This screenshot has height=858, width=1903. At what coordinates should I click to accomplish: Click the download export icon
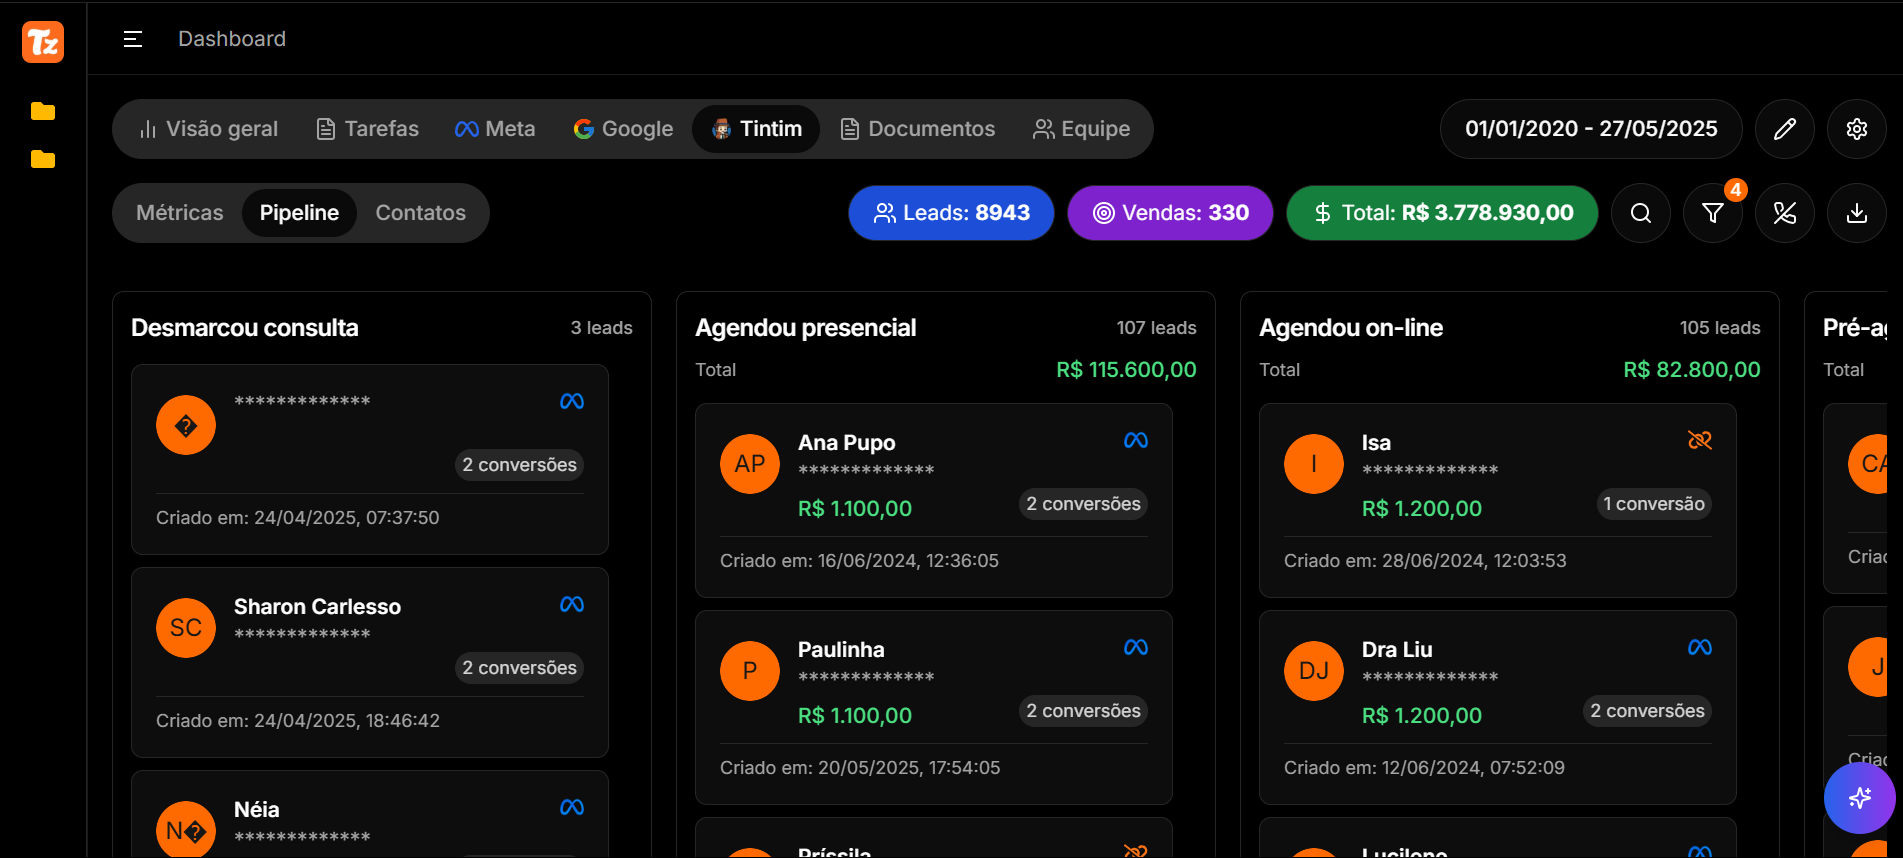[1856, 213]
